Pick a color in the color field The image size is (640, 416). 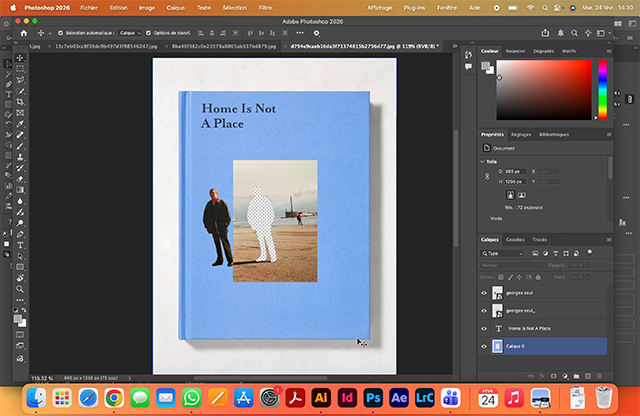(544, 90)
